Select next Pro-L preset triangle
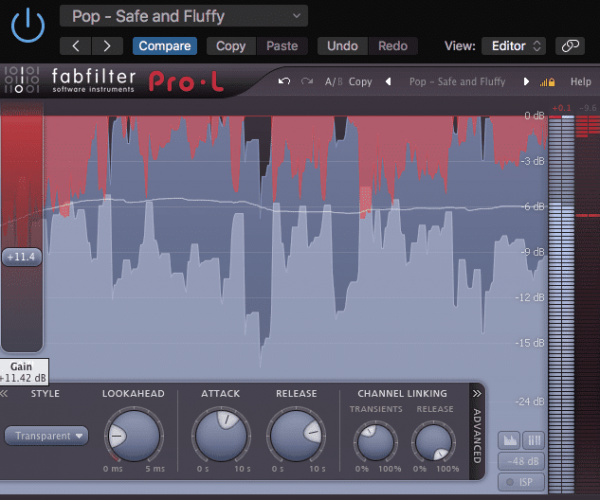 click(526, 81)
